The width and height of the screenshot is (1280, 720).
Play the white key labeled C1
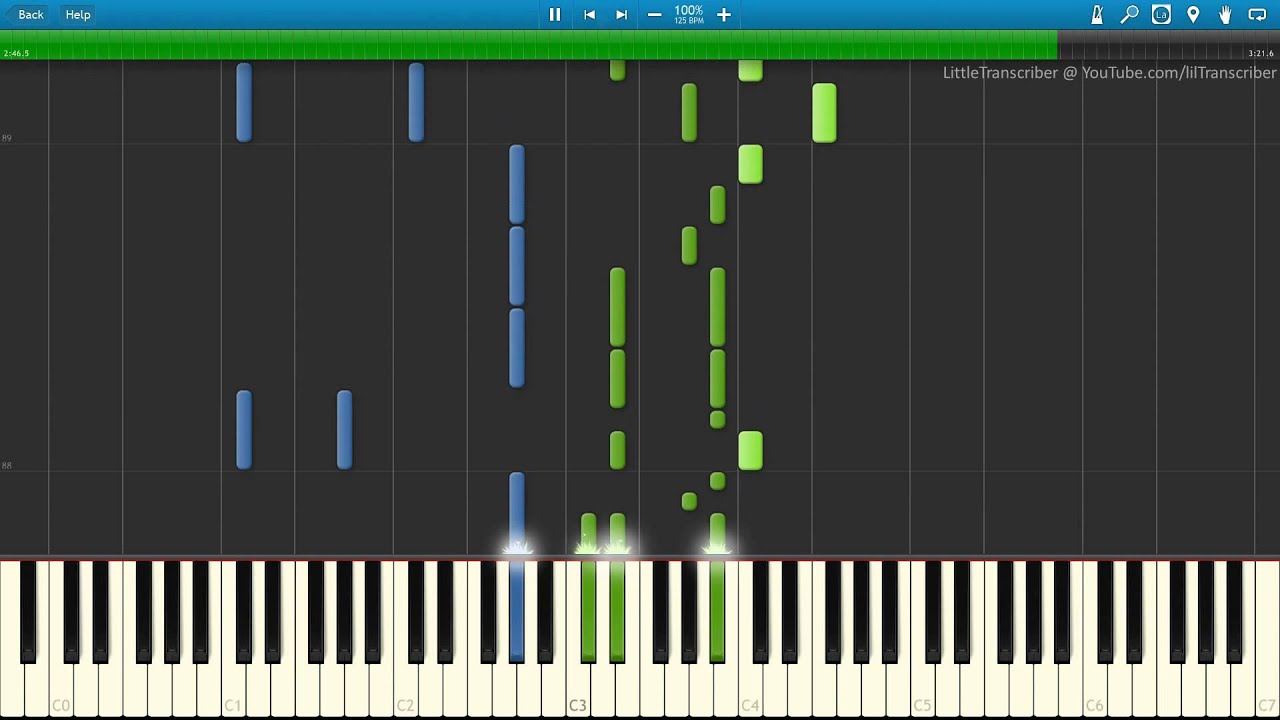coord(233,690)
